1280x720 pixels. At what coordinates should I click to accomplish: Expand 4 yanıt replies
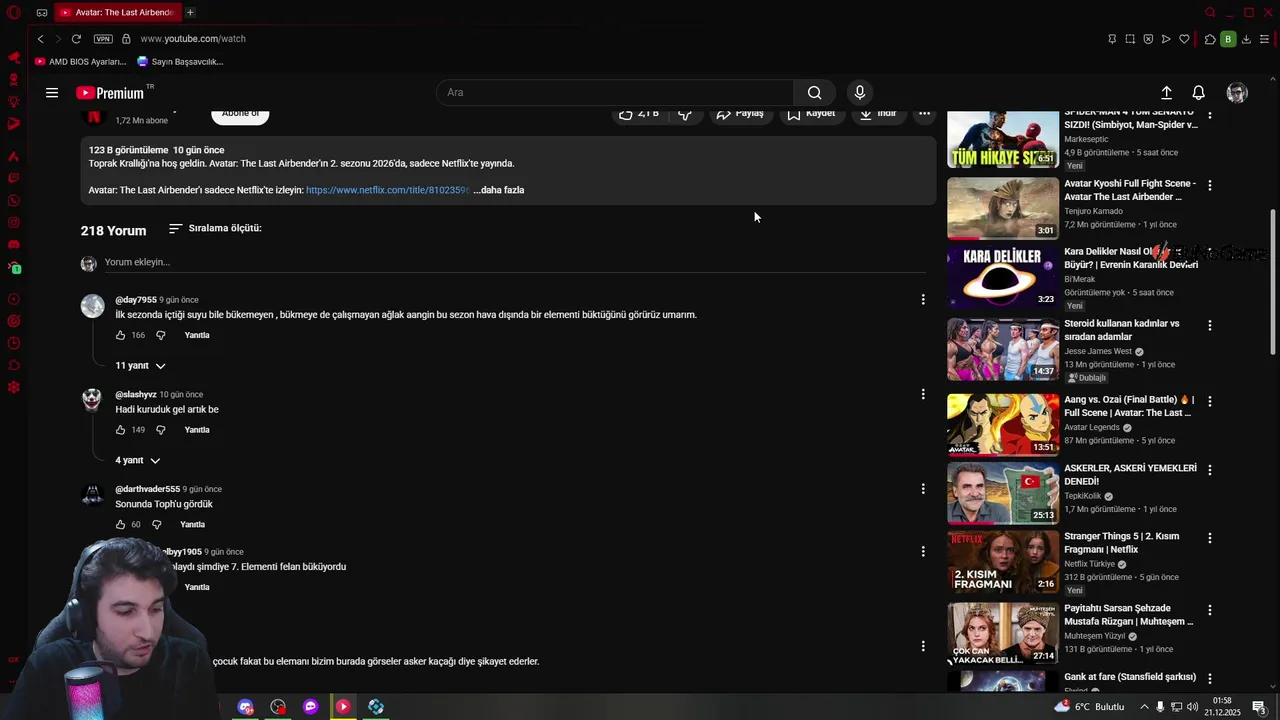click(137, 460)
